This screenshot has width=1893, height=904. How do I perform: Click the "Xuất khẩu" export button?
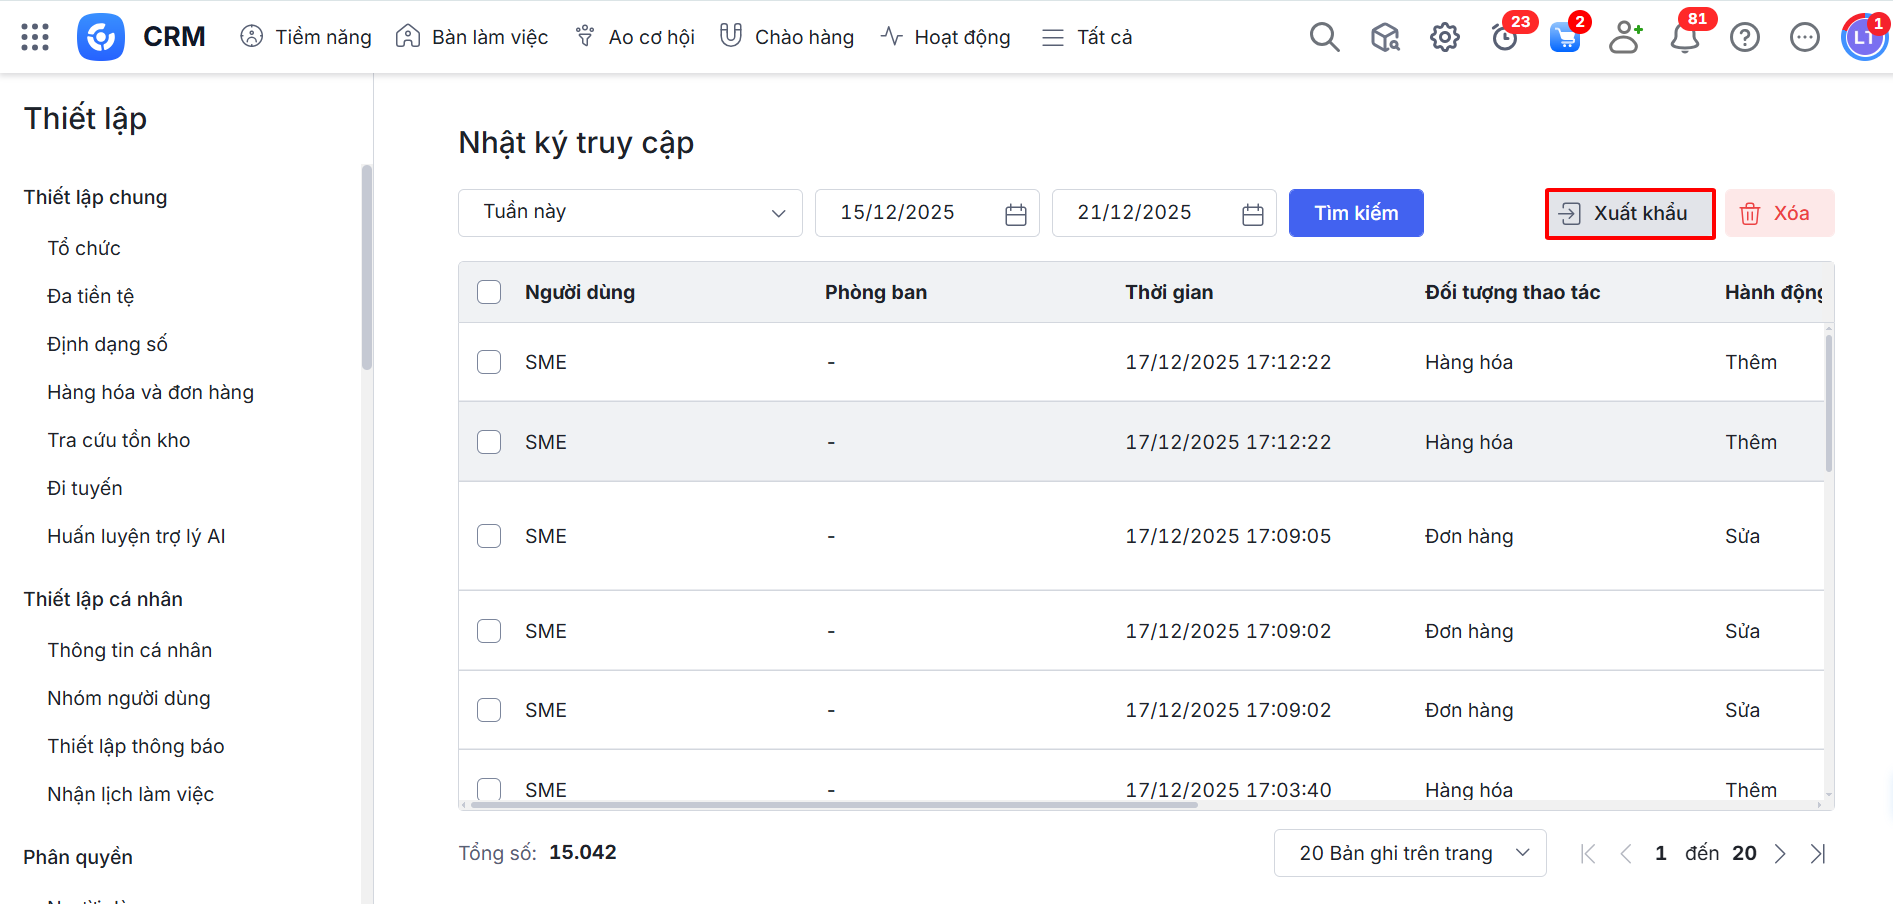[1630, 213]
